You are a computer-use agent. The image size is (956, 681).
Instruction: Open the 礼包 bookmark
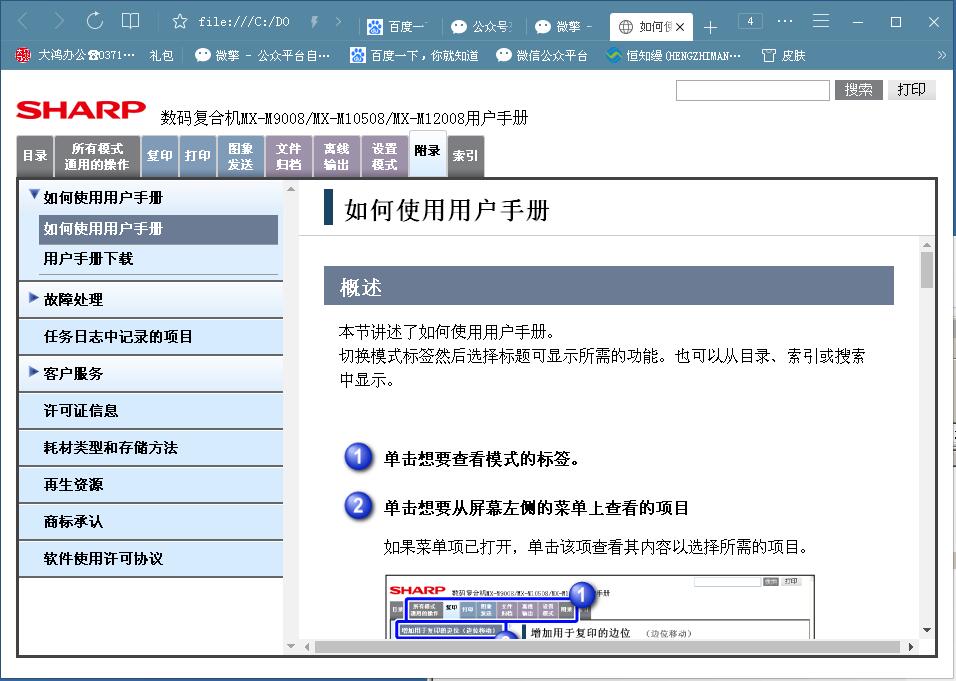tap(162, 55)
